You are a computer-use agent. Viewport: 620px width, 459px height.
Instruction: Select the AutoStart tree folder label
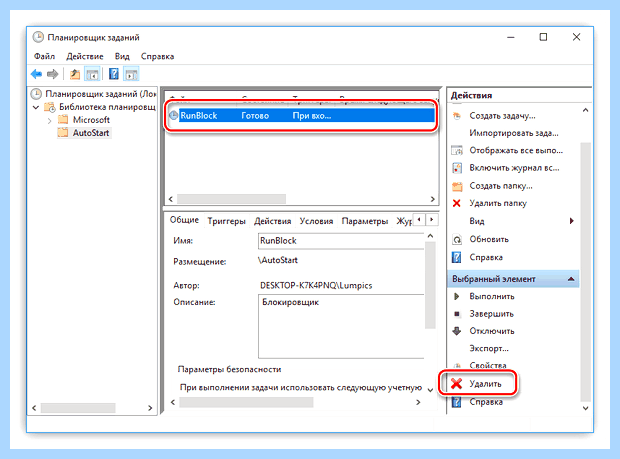tap(91, 133)
